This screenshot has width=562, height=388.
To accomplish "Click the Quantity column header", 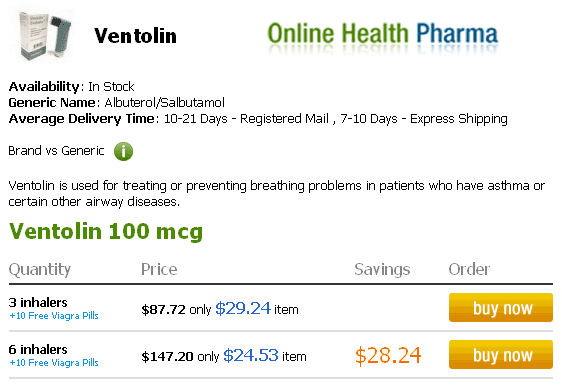I will 40,270.
